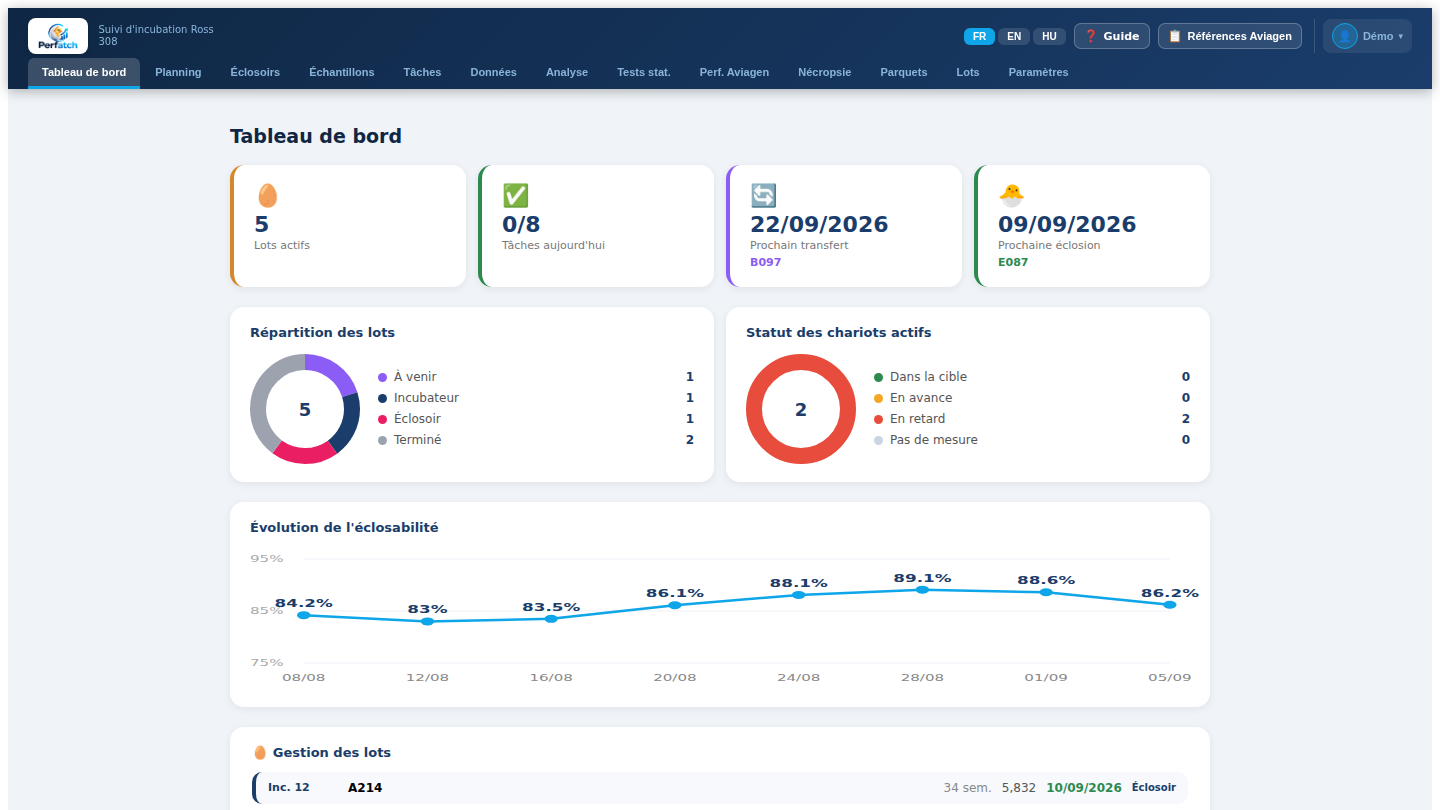Click the E087 hatching lot link

pyautogui.click(x=1013, y=262)
